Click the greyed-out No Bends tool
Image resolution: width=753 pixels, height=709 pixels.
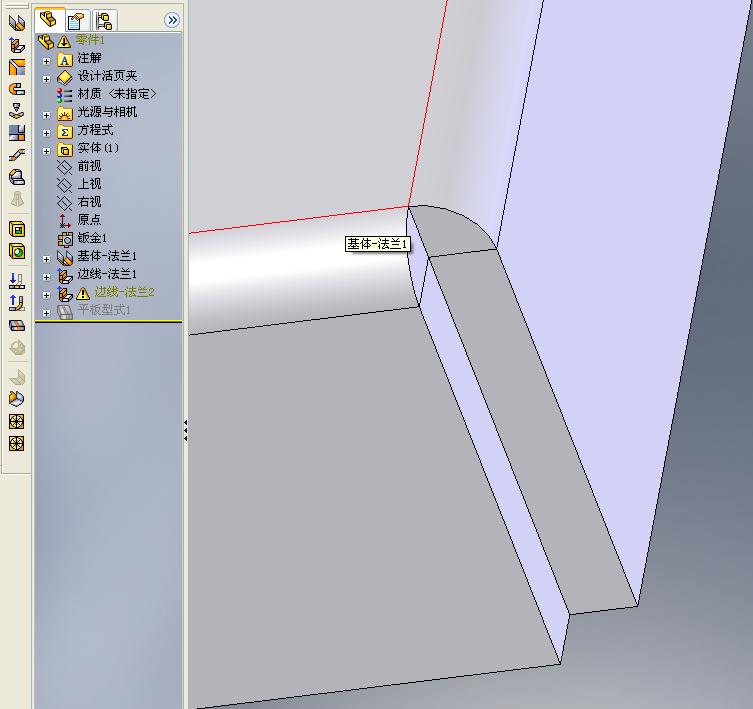(17, 348)
